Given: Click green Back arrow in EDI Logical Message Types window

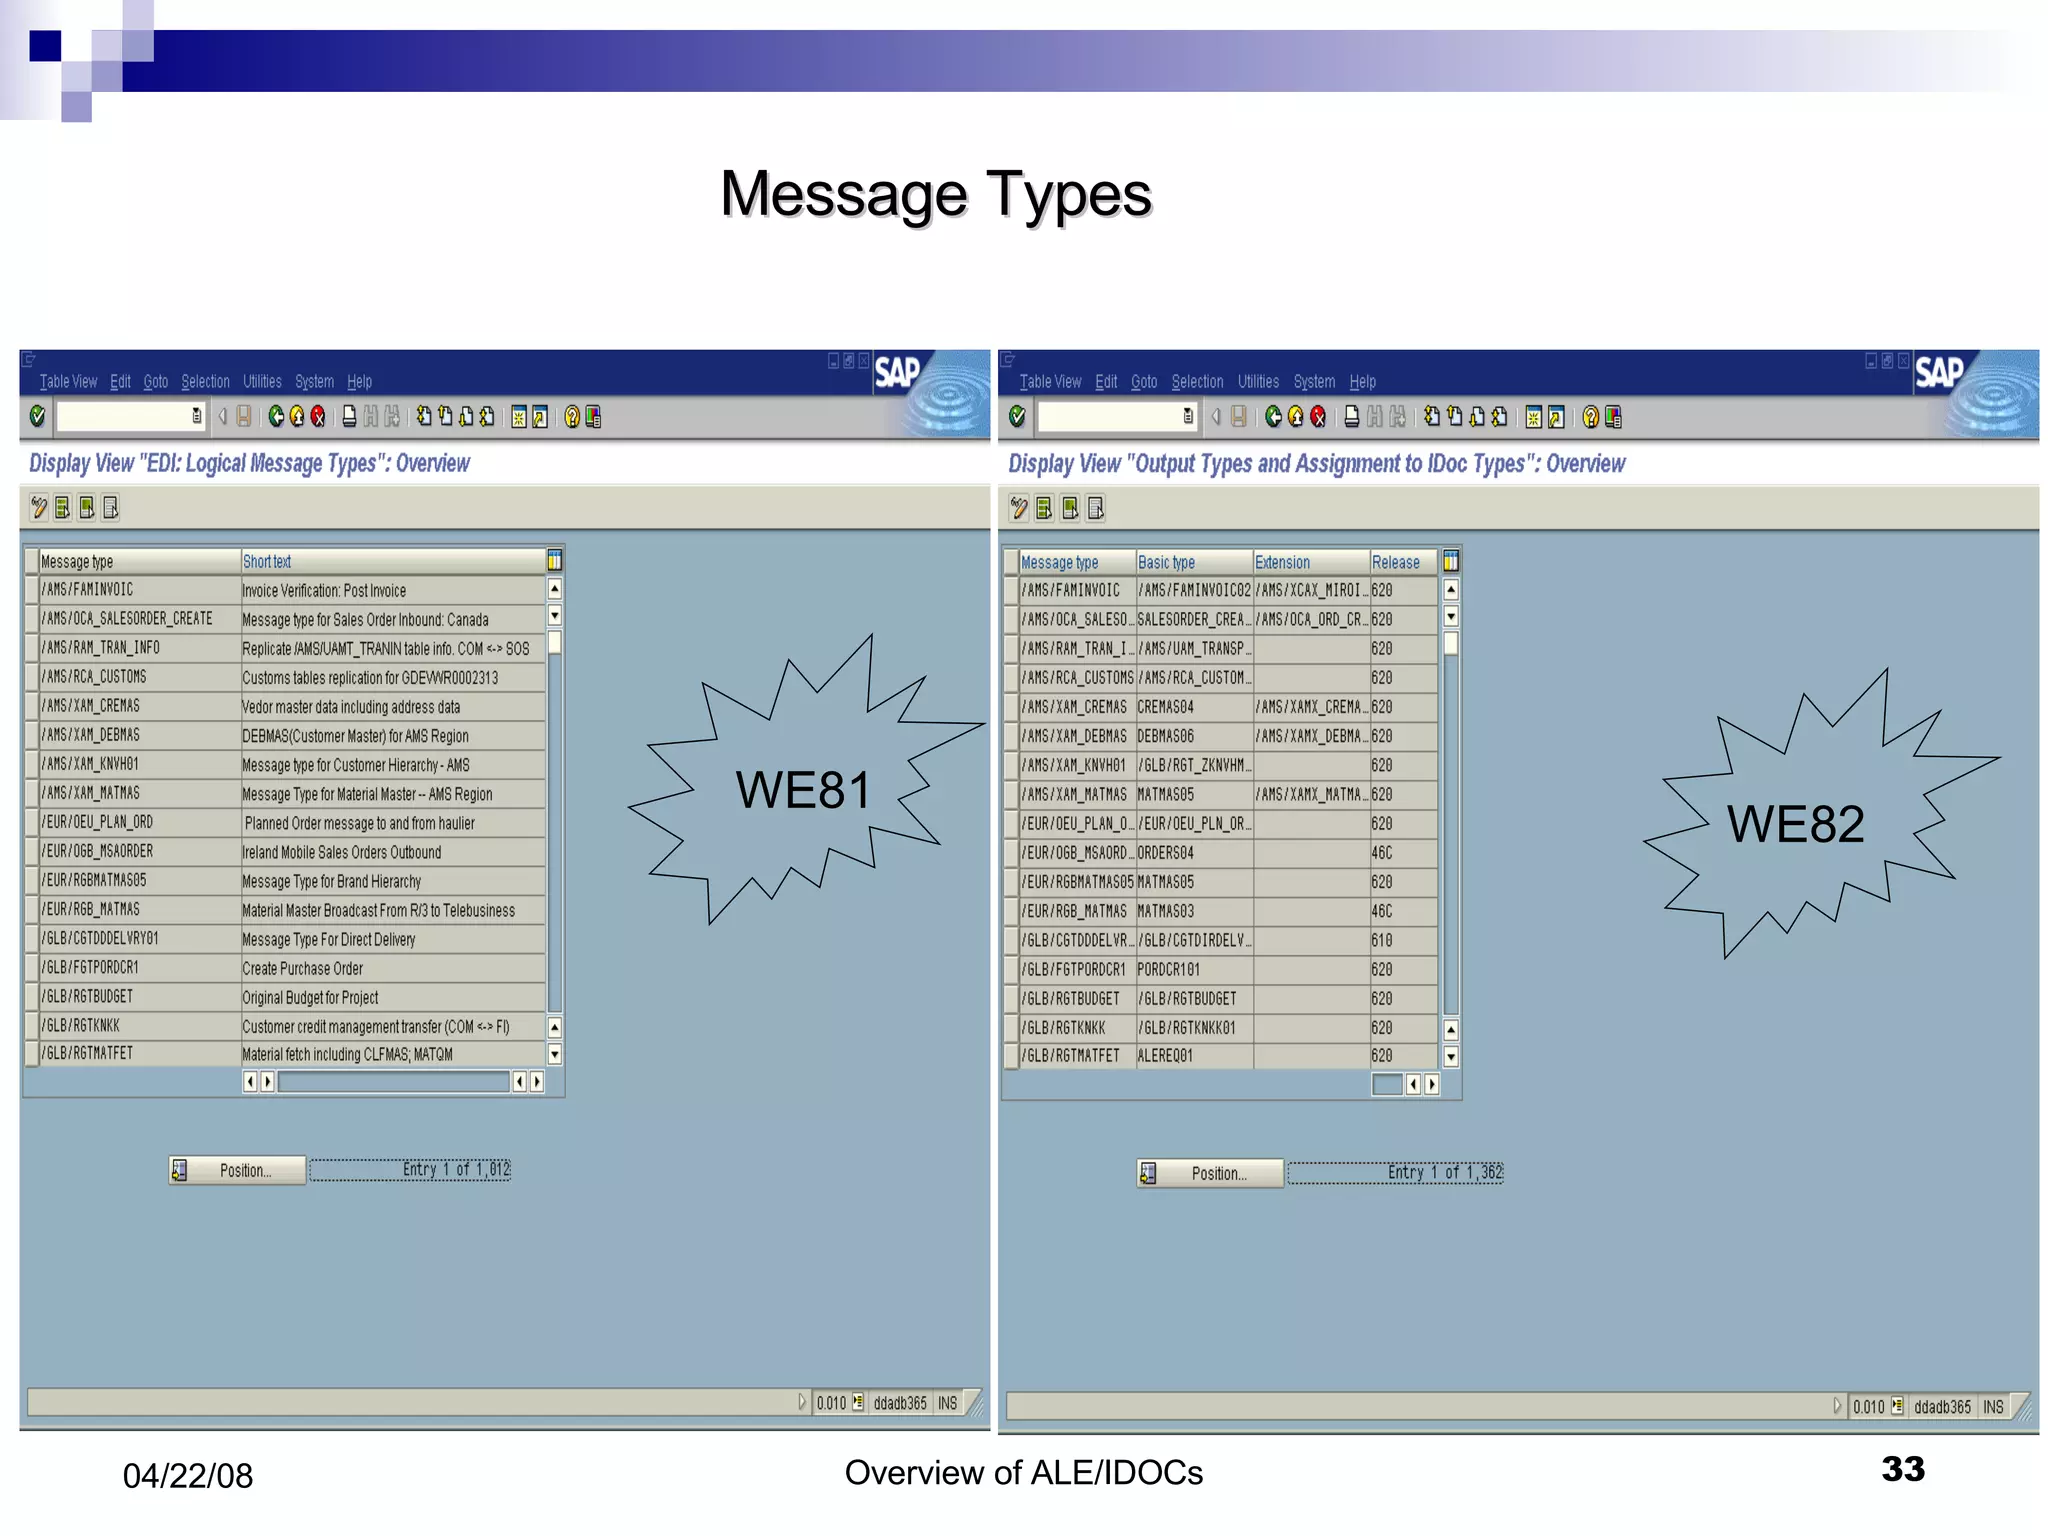Looking at the screenshot, I should pos(276,416).
